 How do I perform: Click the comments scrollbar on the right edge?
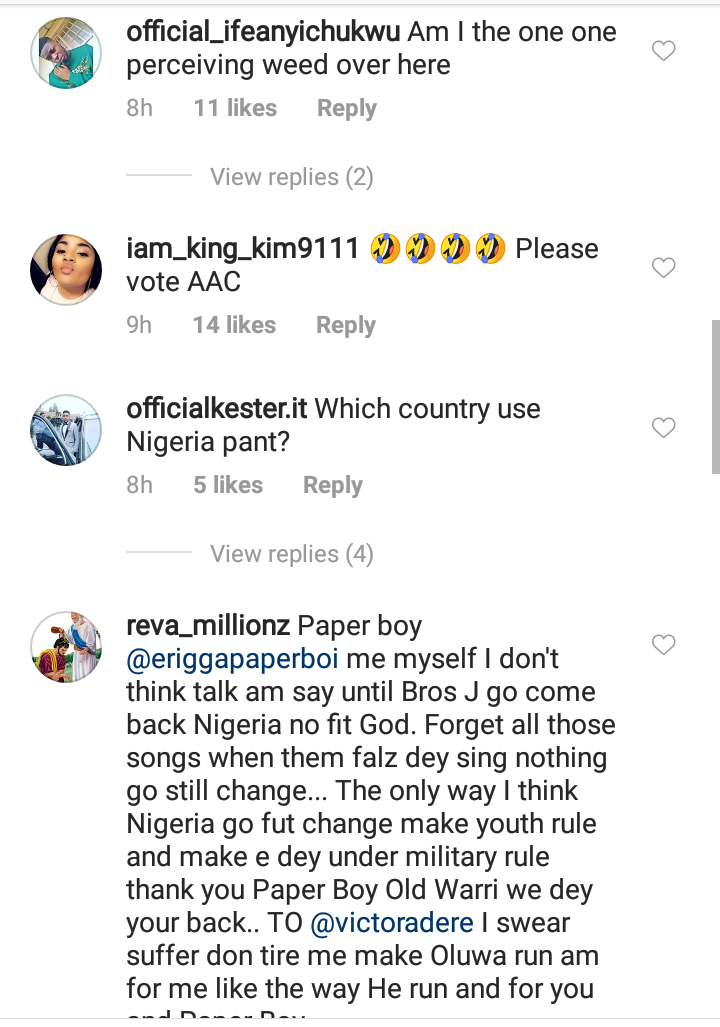tap(714, 395)
